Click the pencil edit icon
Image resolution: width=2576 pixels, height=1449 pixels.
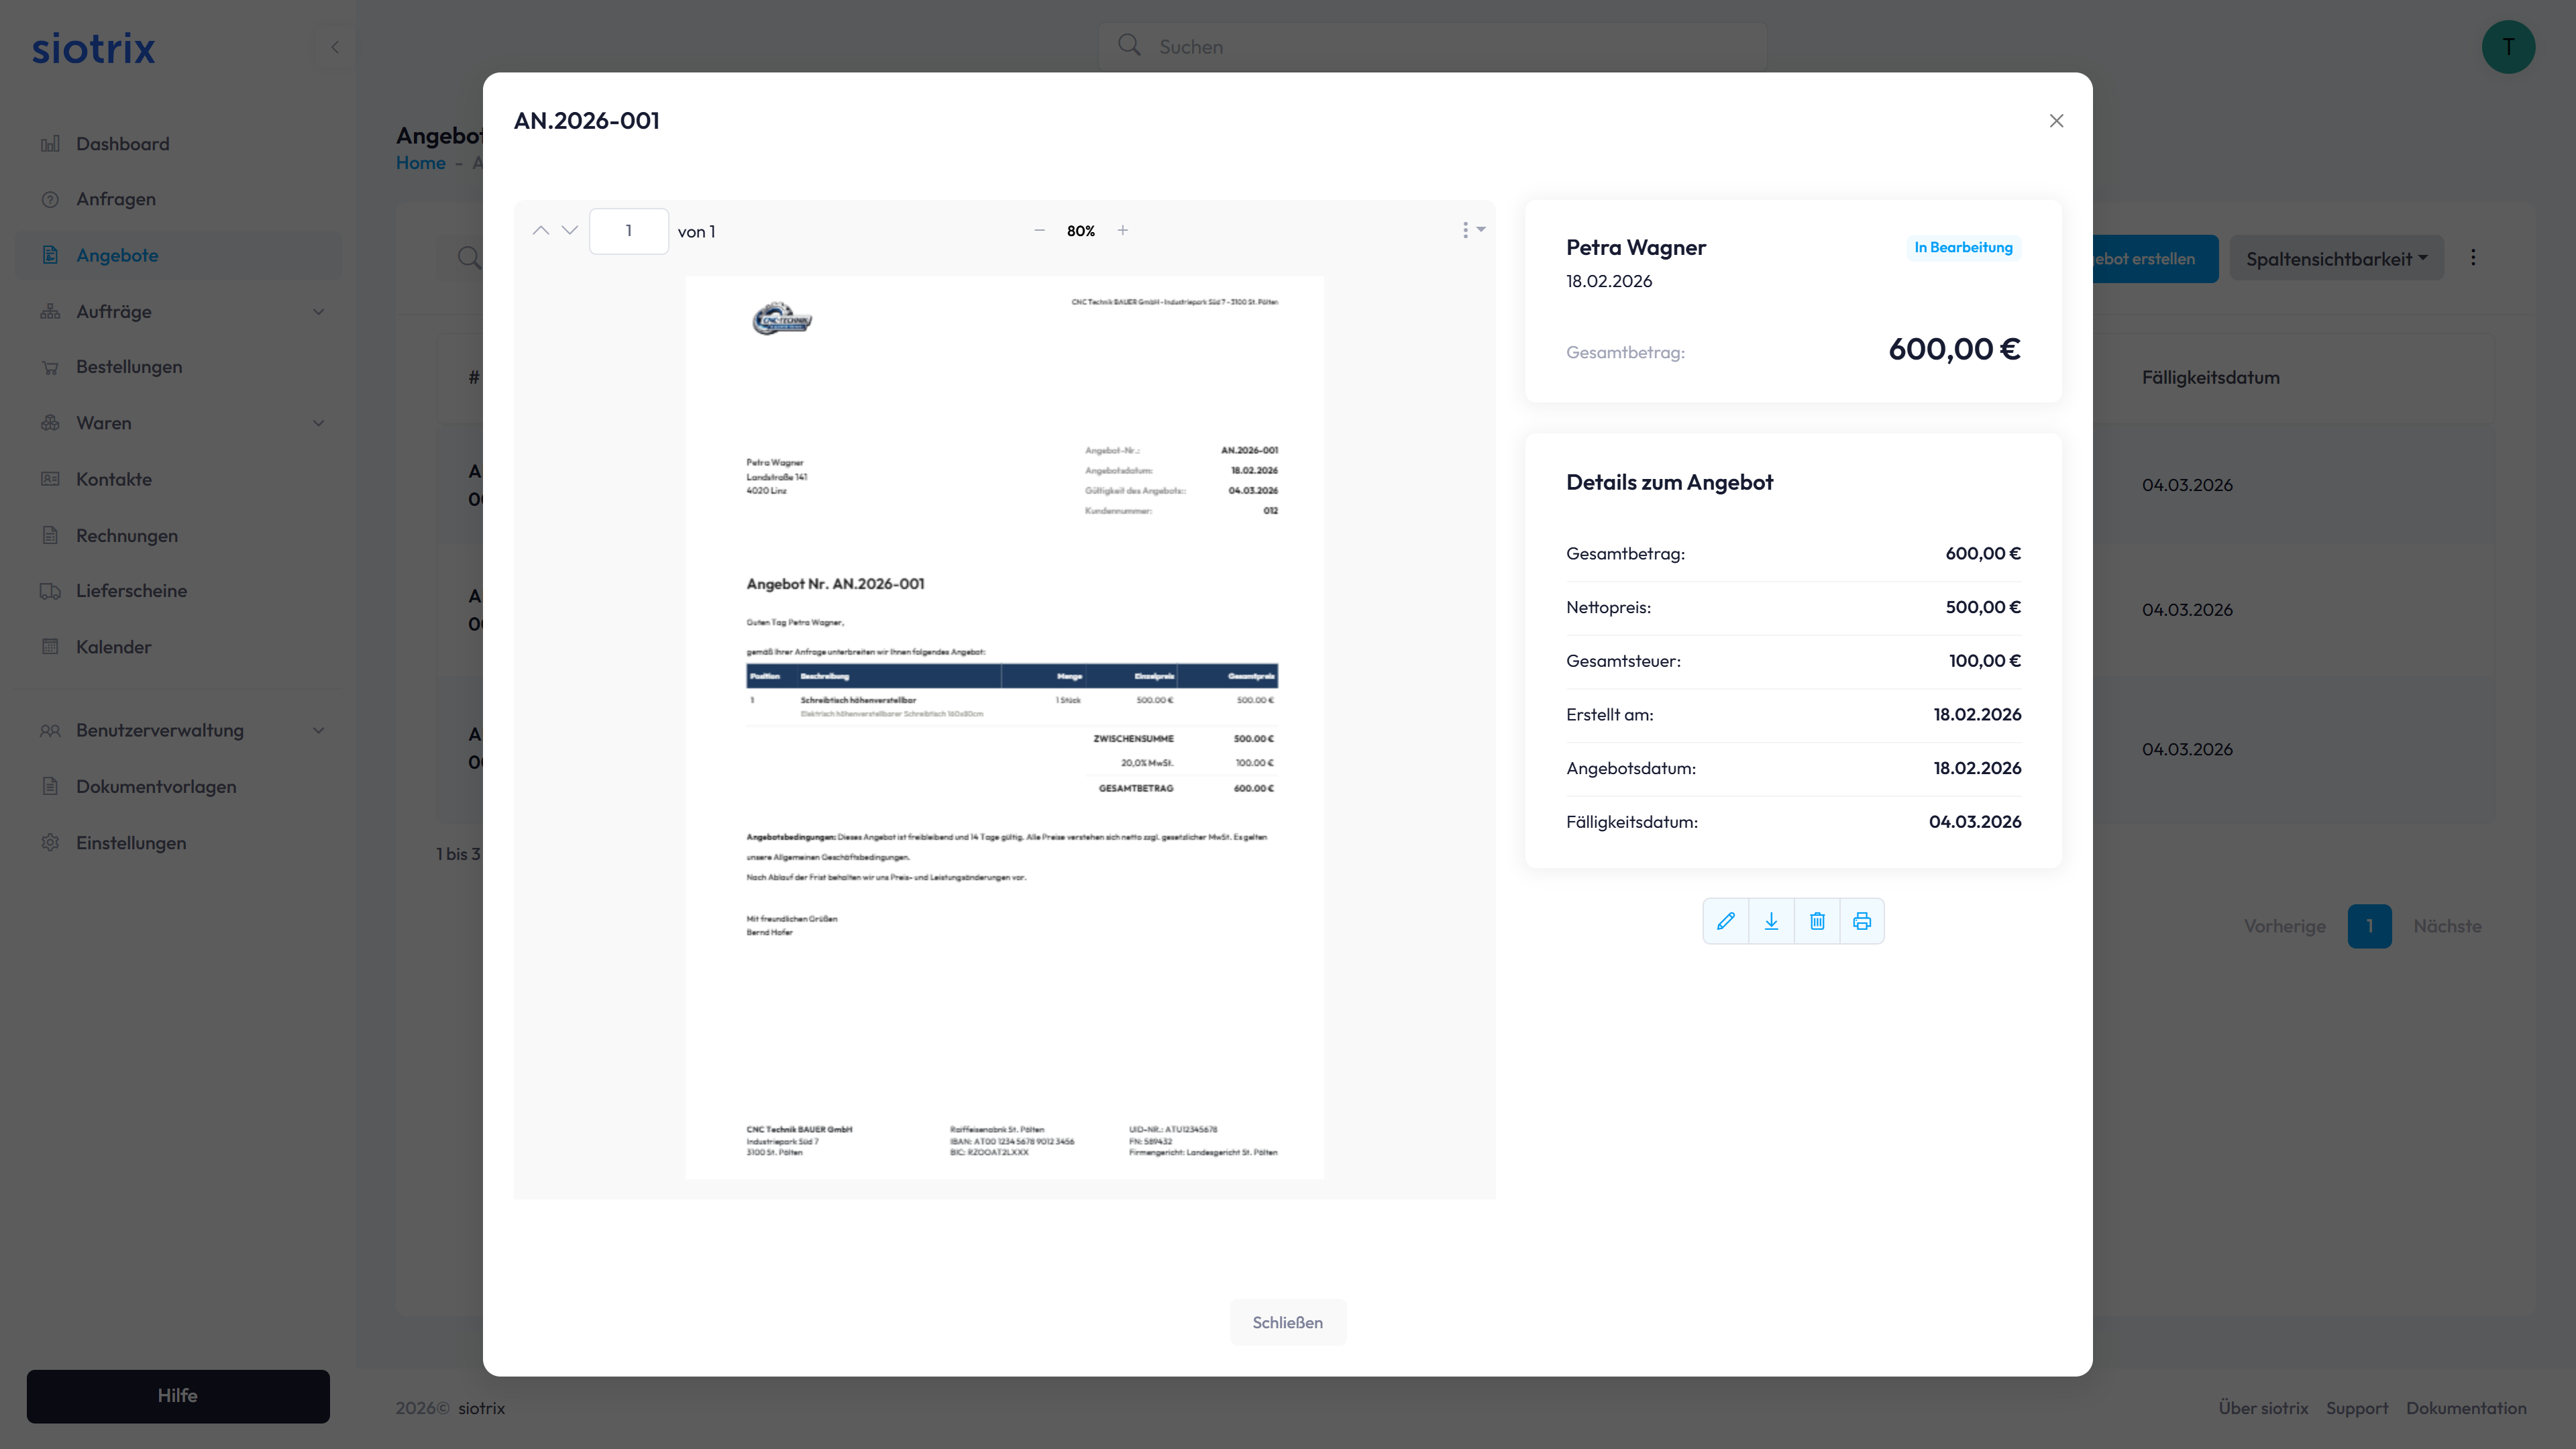[1725, 921]
